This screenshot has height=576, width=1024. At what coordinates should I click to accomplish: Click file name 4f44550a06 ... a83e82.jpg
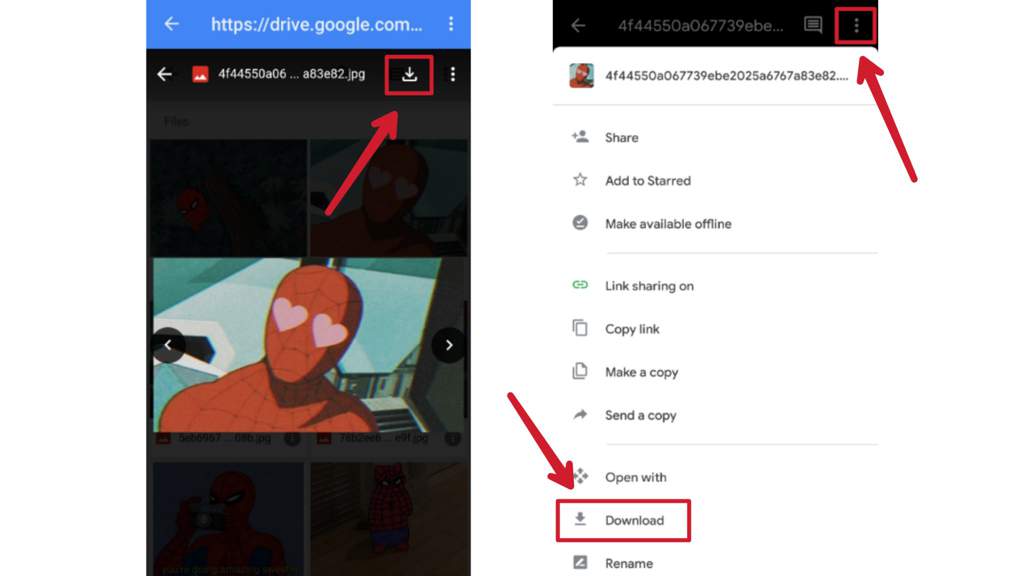point(291,74)
